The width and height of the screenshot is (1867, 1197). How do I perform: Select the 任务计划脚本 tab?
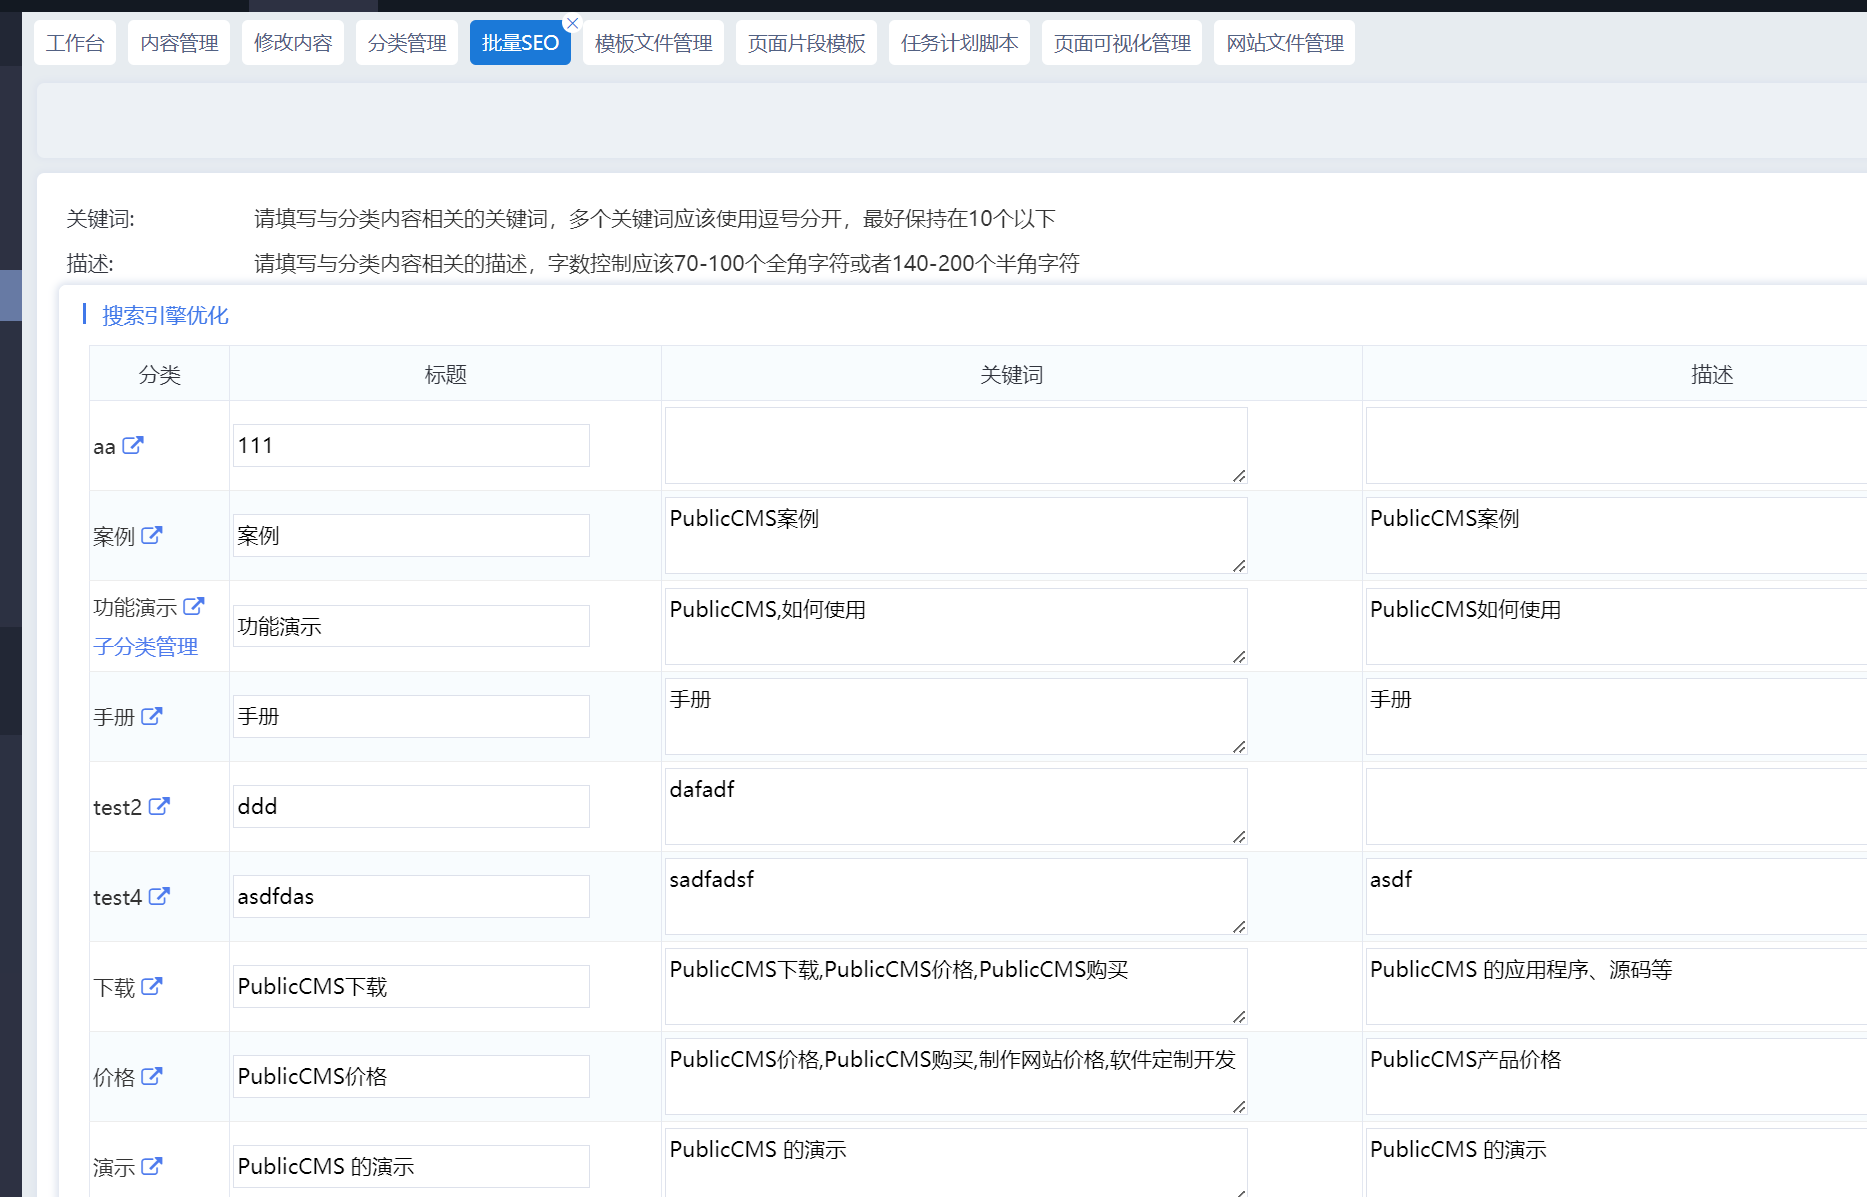[x=959, y=43]
